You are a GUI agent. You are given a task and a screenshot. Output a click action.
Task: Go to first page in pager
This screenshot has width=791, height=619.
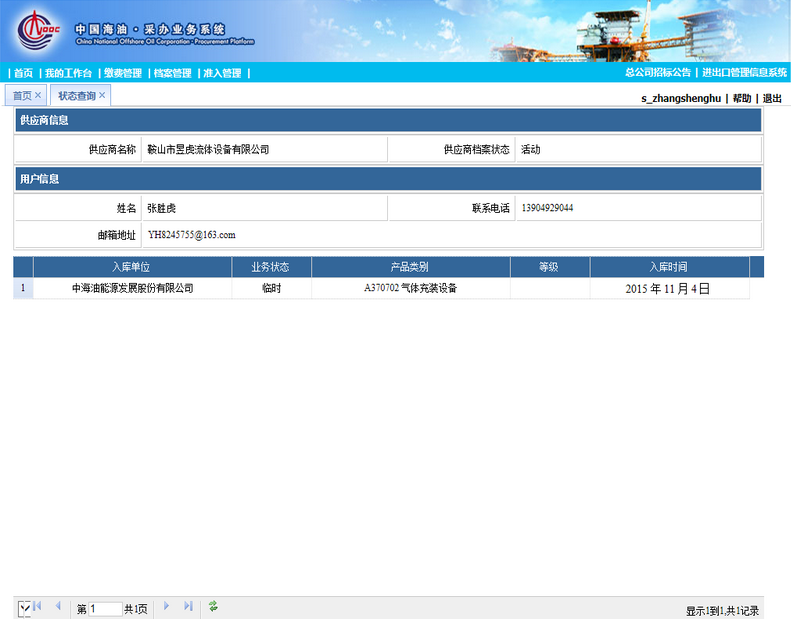pyautogui.click(x=37, y=606)
